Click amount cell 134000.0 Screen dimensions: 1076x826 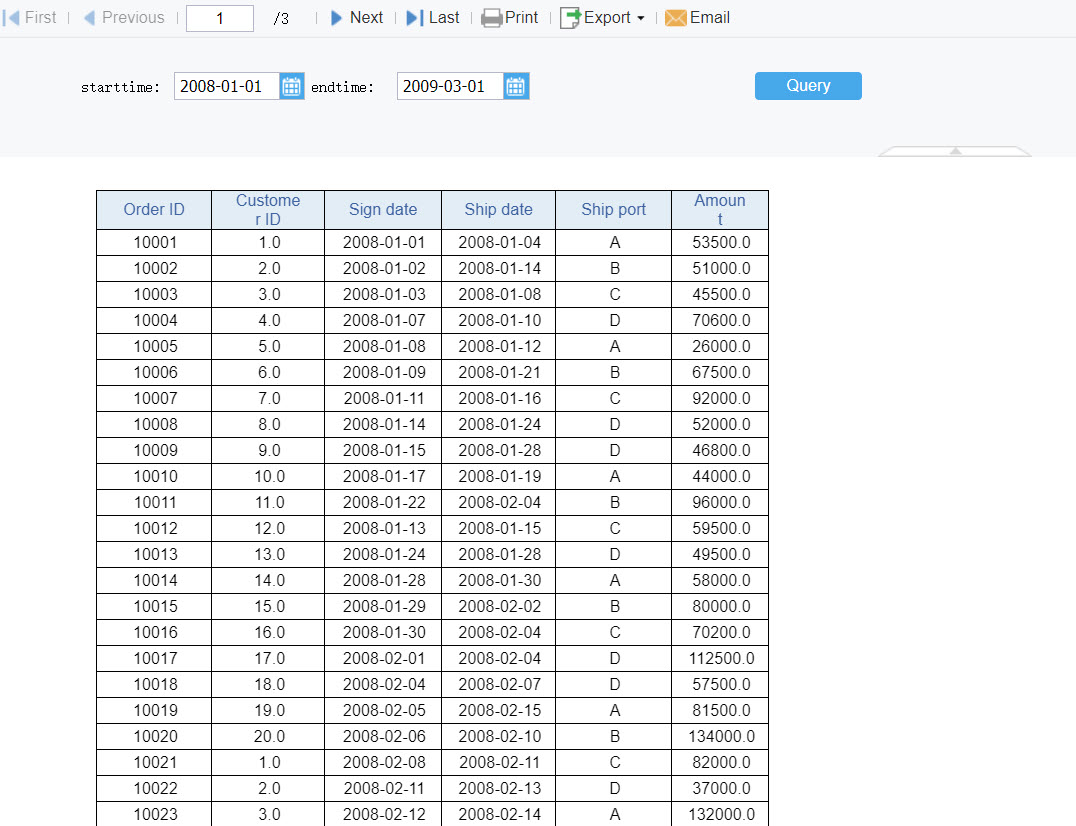pos(721,736)
